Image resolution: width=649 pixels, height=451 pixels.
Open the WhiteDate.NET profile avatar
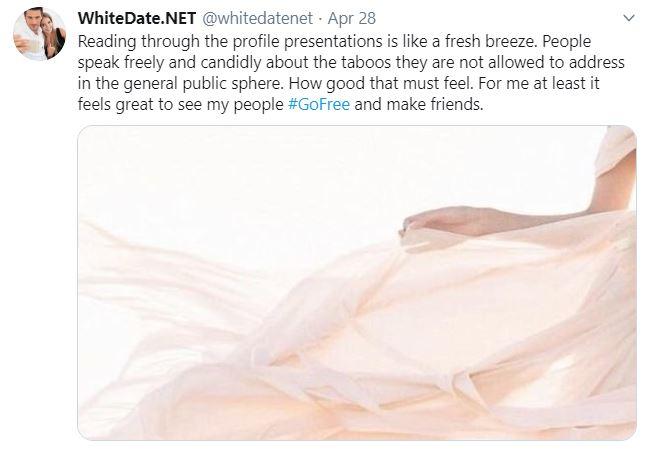click(39, 34)
